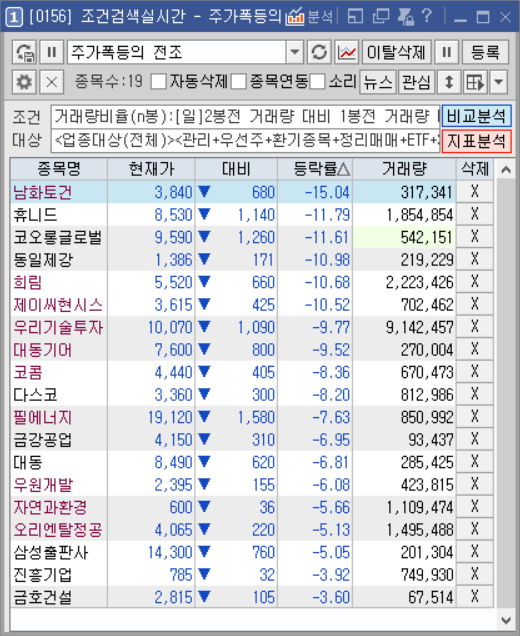This screenshot has width=520, height=636.
Task: Select 코콤 stock name
Action: [28, 372]
